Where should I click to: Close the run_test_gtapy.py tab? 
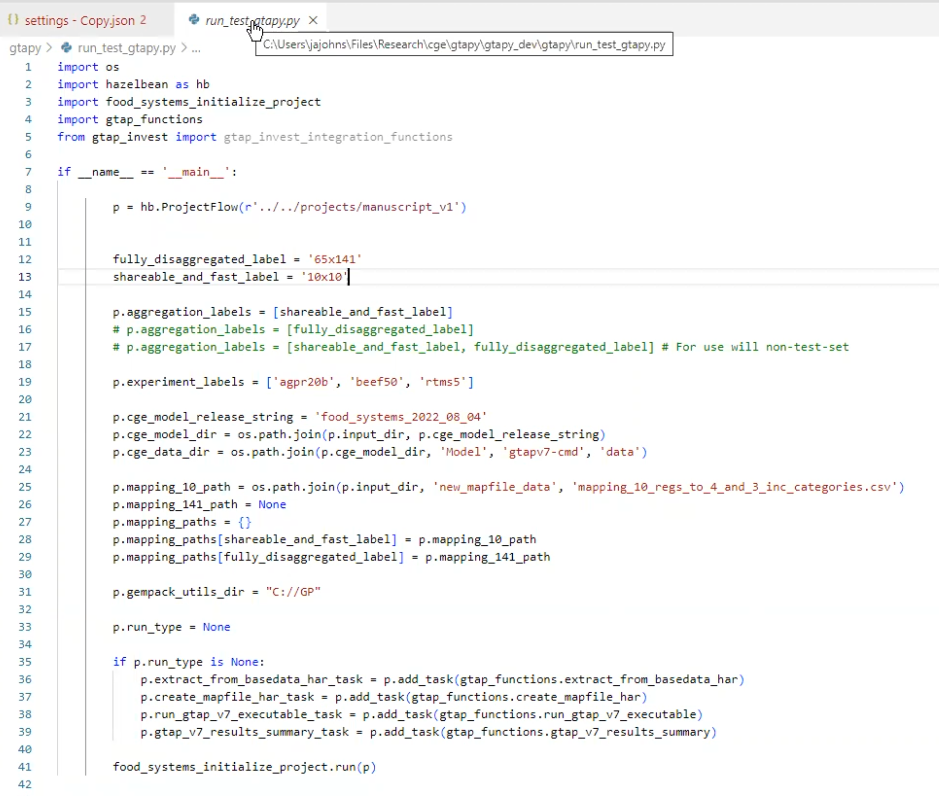click(313, 20)
